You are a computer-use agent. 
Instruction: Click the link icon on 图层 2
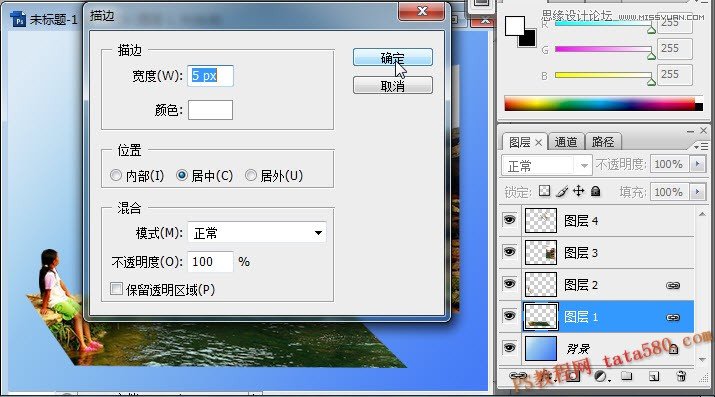click(x=673, y=285)
